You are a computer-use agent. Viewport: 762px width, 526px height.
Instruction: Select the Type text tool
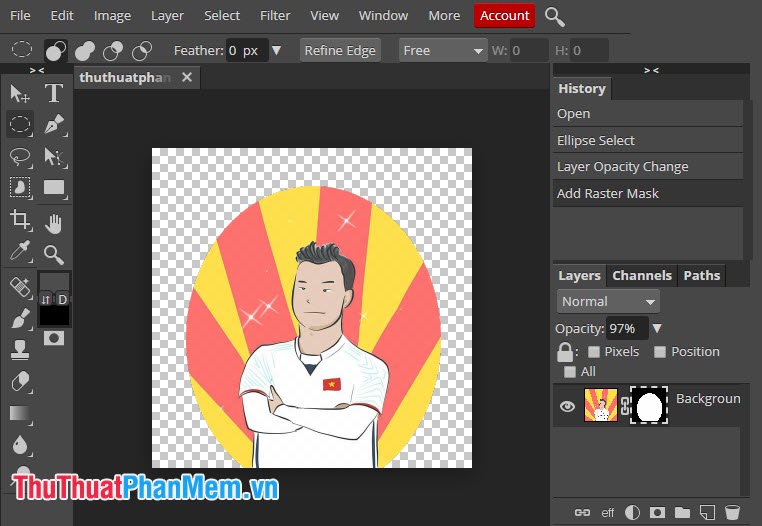[54, 93]
